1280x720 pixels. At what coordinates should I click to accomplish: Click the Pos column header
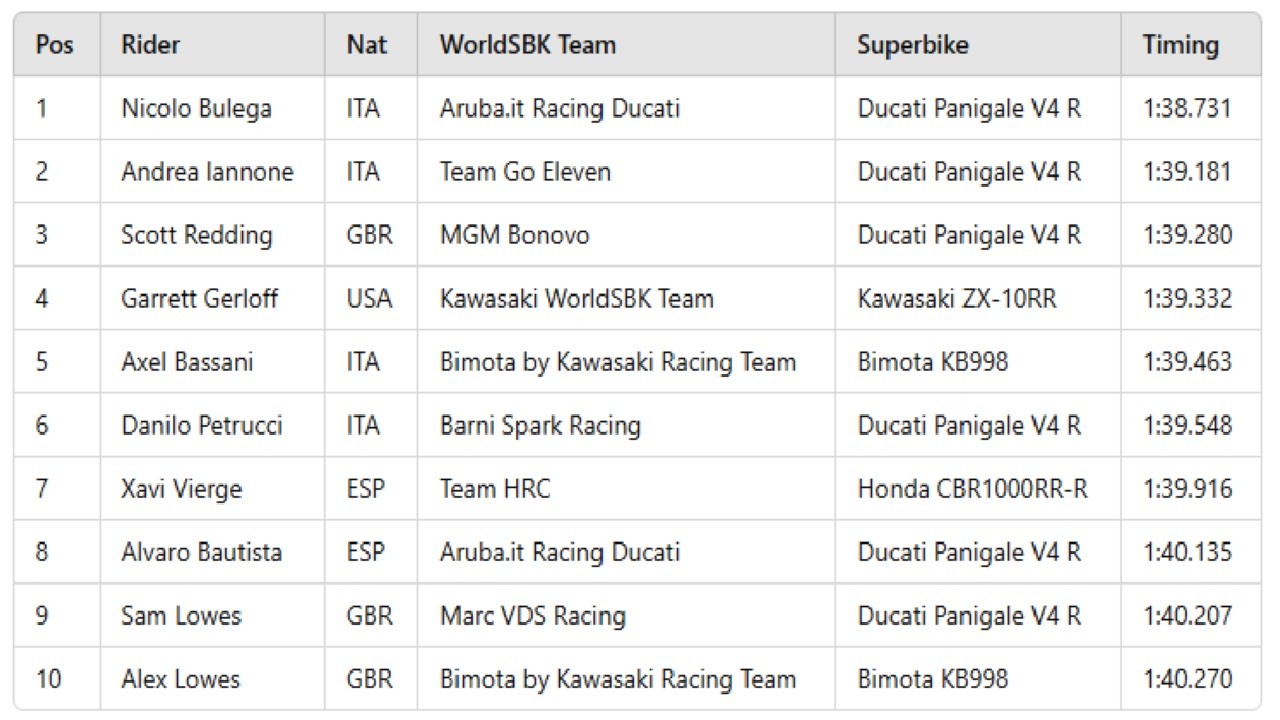coord(55,45)
